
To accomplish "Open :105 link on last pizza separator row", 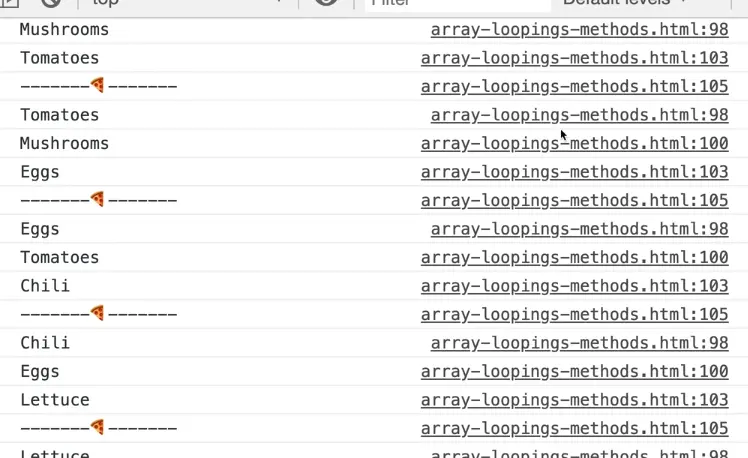I will tap(574, 429).
